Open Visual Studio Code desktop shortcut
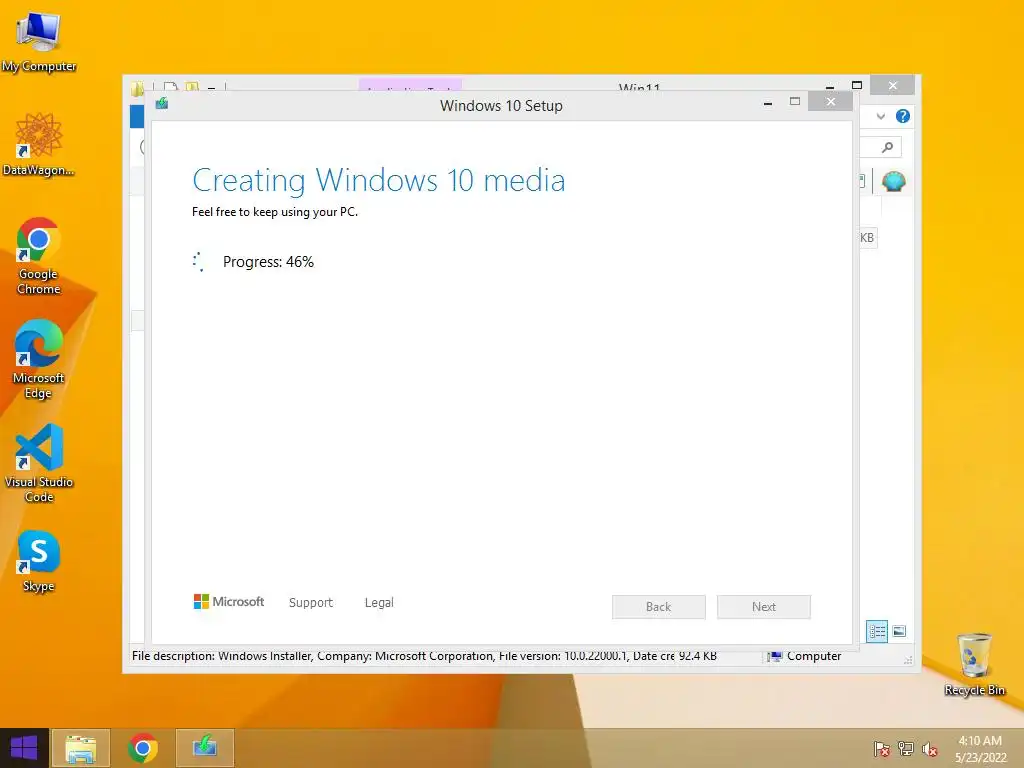The width and height of the screenshot is (1024, 768). click(39, 463)
